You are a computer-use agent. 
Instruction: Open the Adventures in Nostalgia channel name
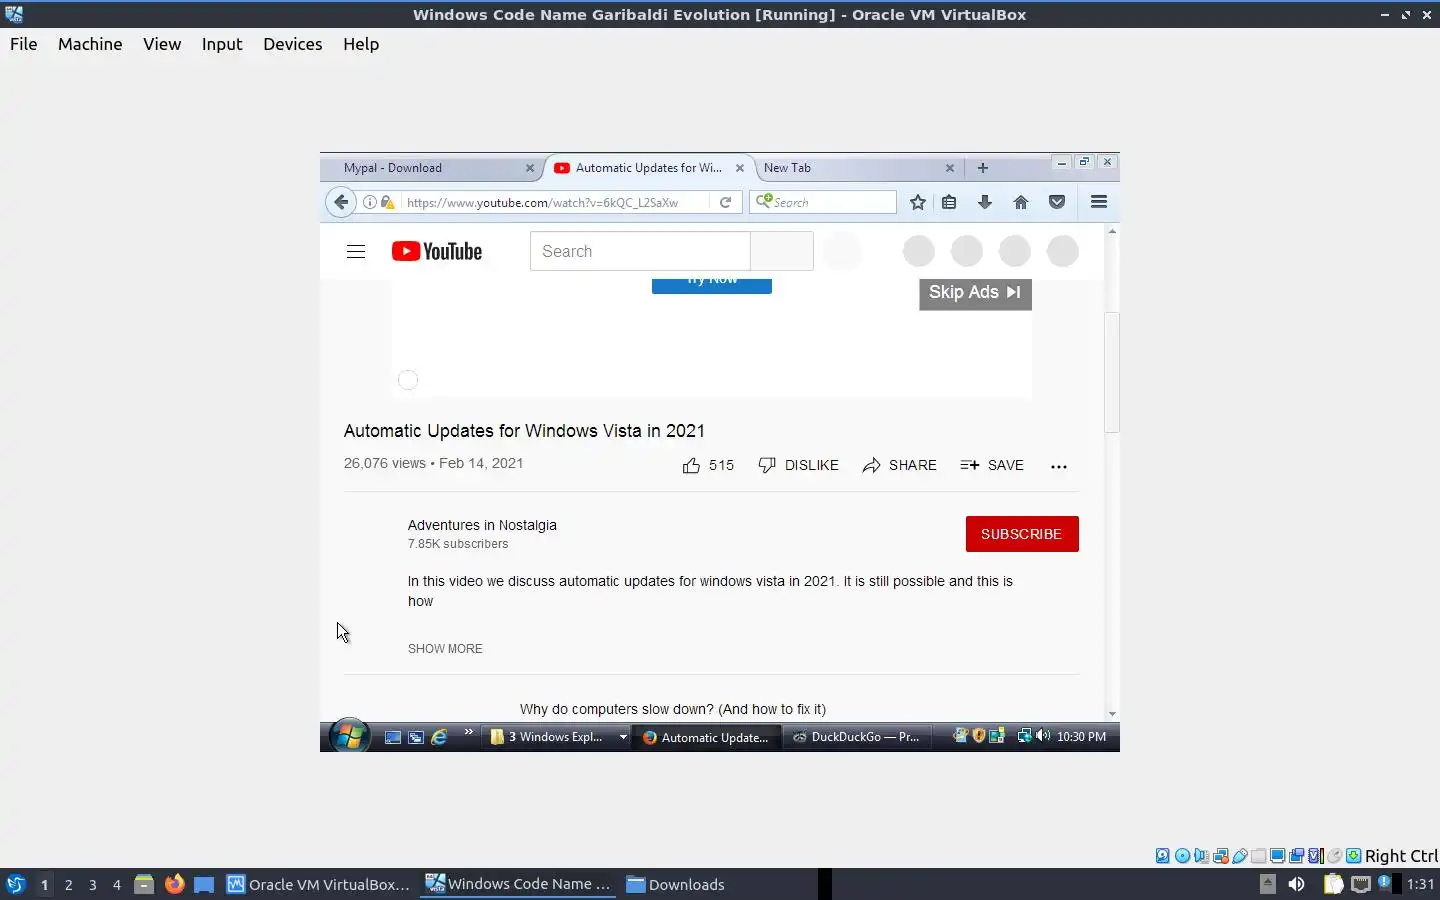point(482,525)
